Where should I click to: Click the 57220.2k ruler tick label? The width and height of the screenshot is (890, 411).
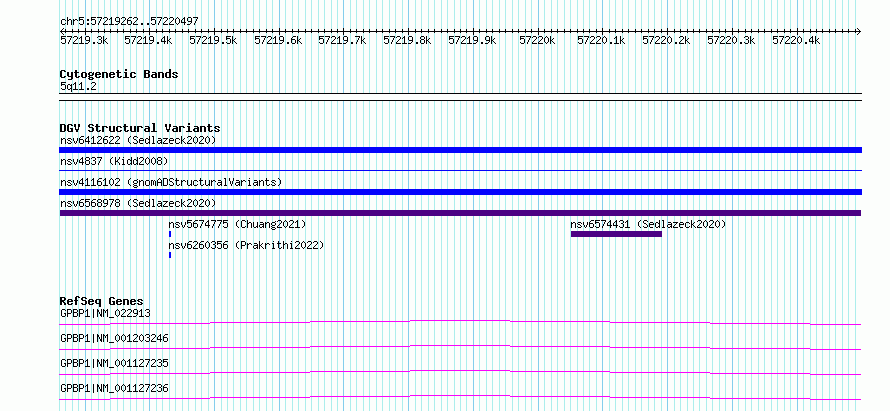click(666, 40)
